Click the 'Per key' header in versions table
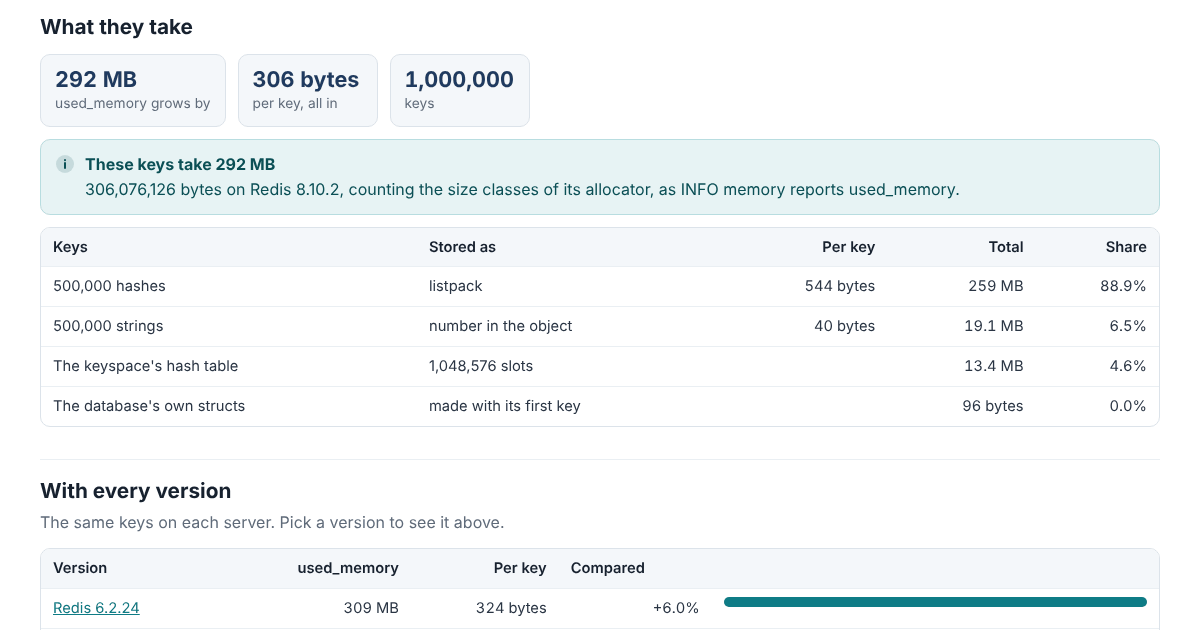This screenshot has width=1200, height=630. [x=520, y=568]
